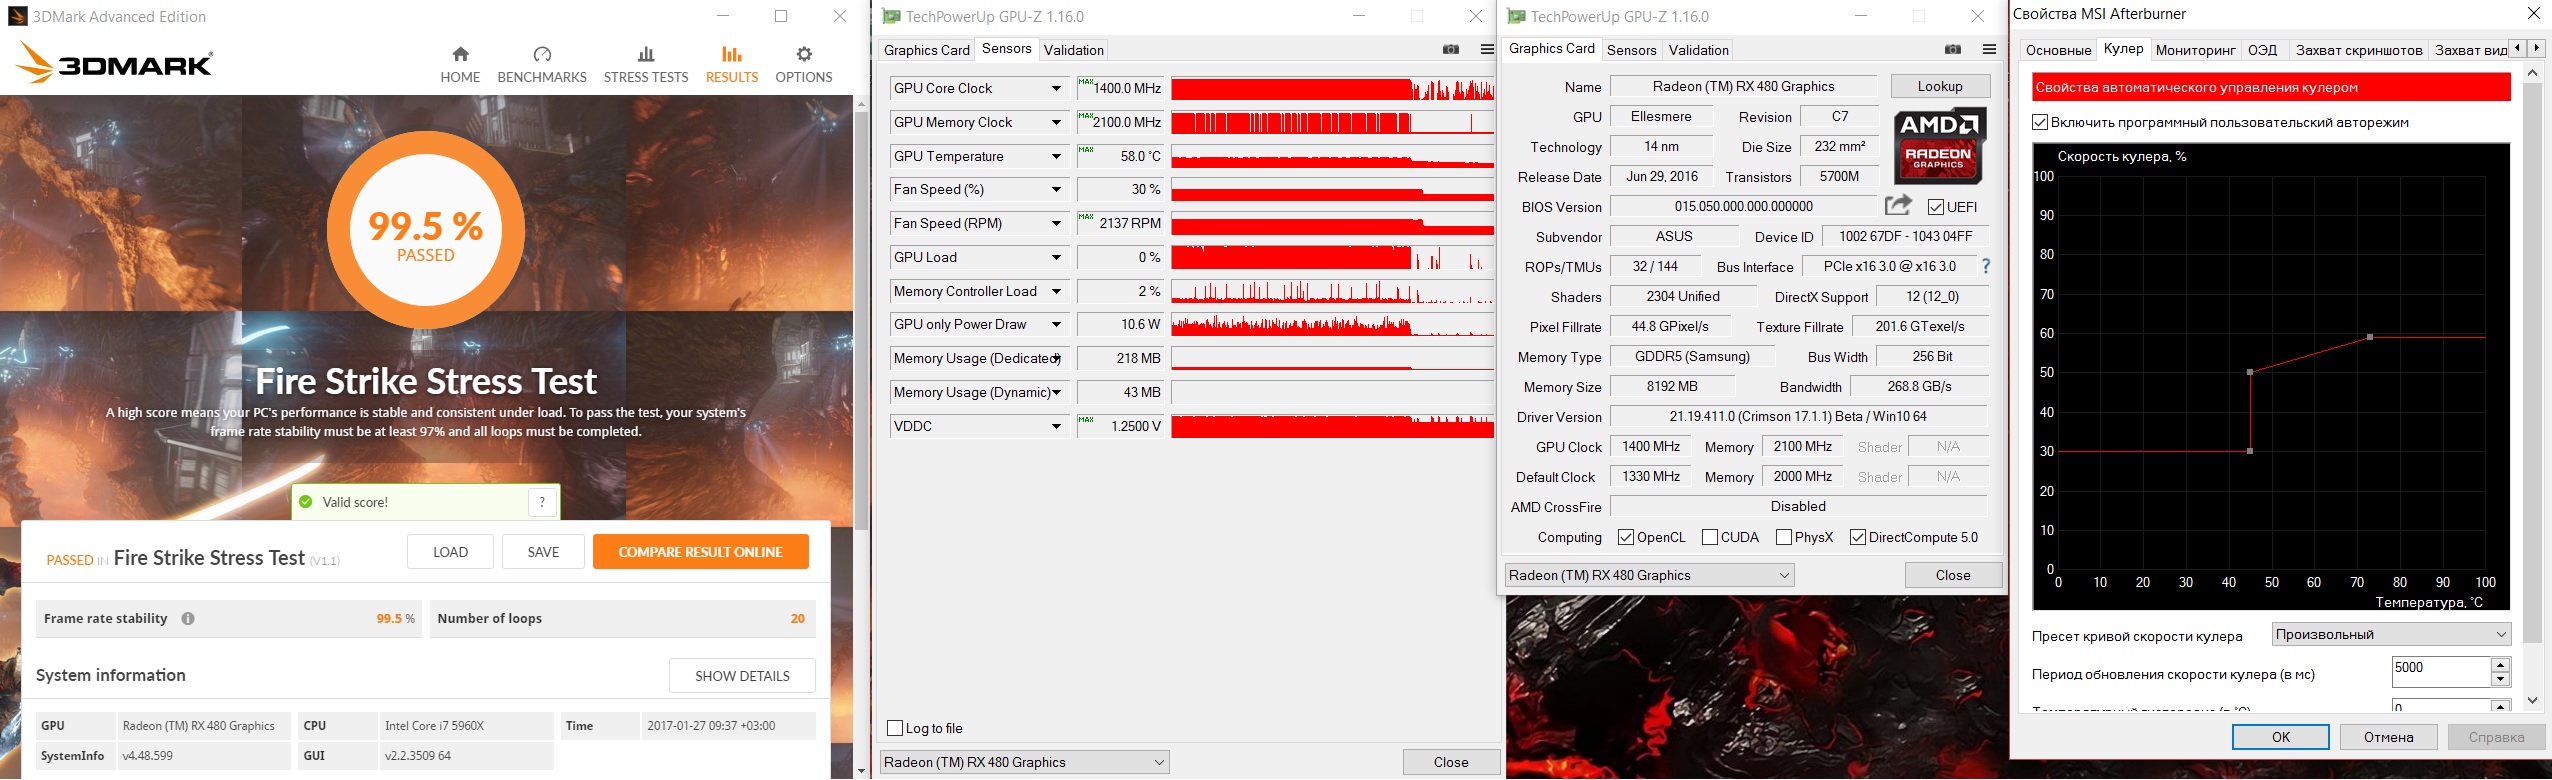Click the Bus Interface question mark icon
2552x780 pixels.
(1986, 266)
